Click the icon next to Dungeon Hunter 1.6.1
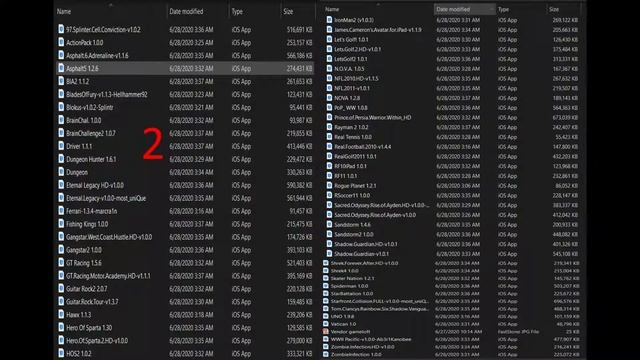 (x=61, y=159)
